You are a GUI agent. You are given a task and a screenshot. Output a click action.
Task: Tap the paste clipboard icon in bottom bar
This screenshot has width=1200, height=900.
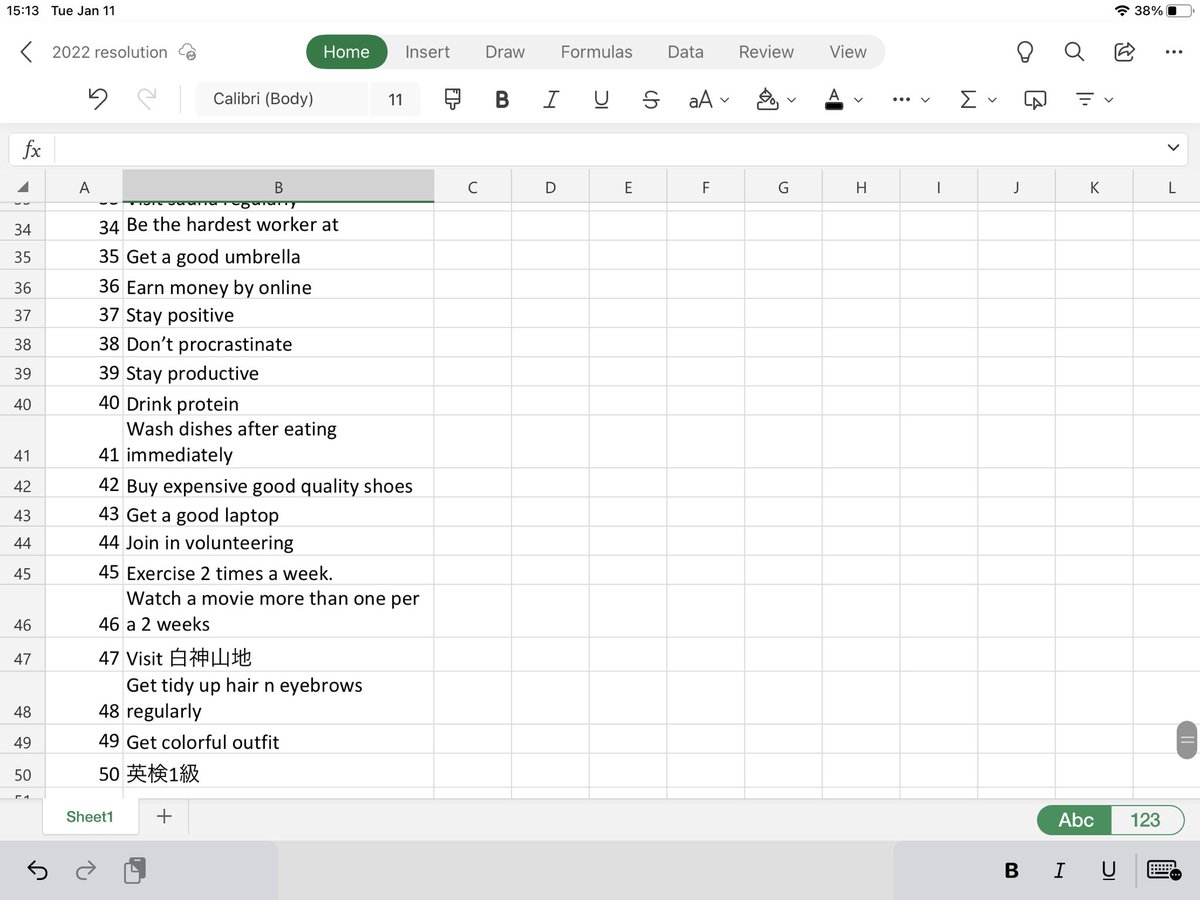coord(135,871)
